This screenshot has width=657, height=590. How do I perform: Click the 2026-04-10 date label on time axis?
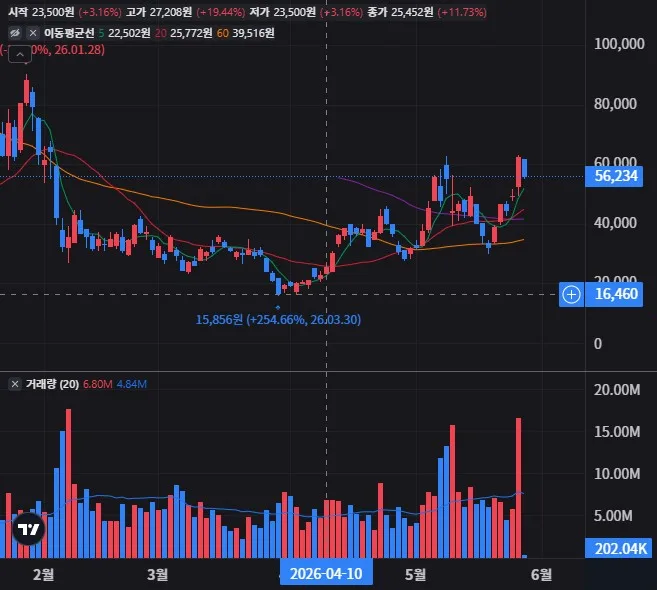coord(326,574)
